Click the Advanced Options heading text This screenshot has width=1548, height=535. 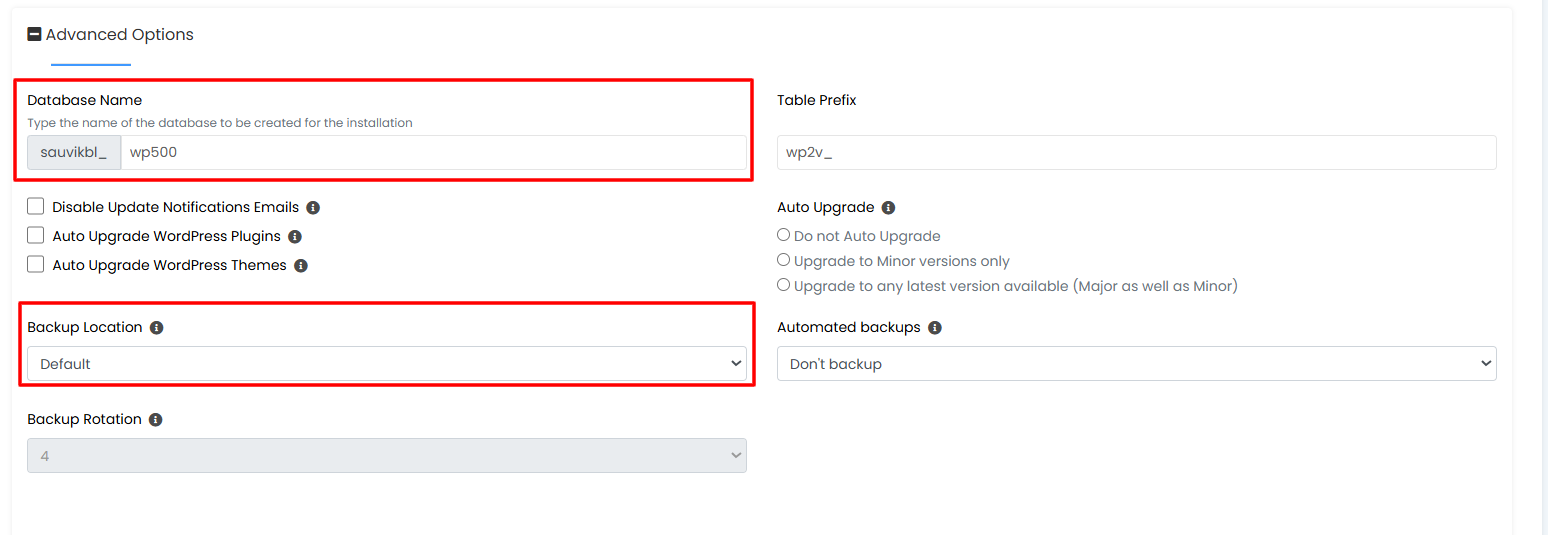click(120, 34)
